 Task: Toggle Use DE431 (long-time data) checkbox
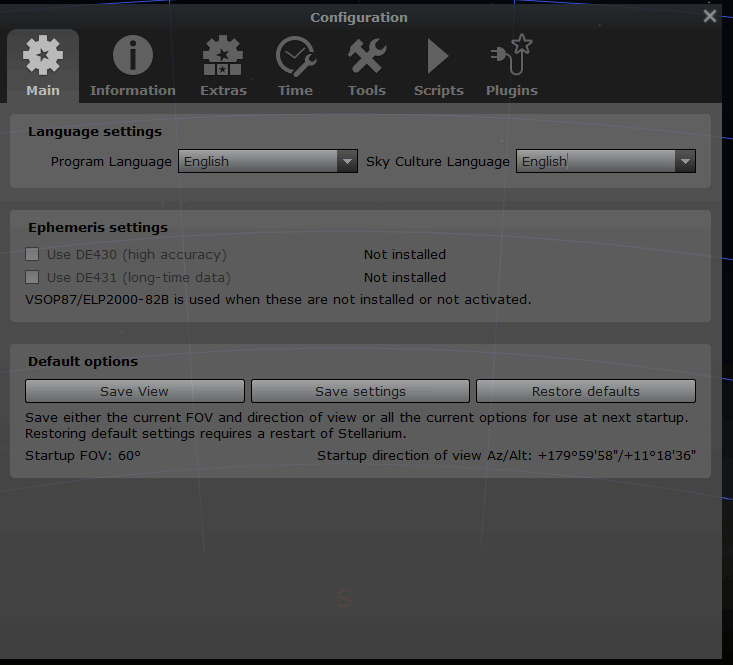click(x=32, y=277)
